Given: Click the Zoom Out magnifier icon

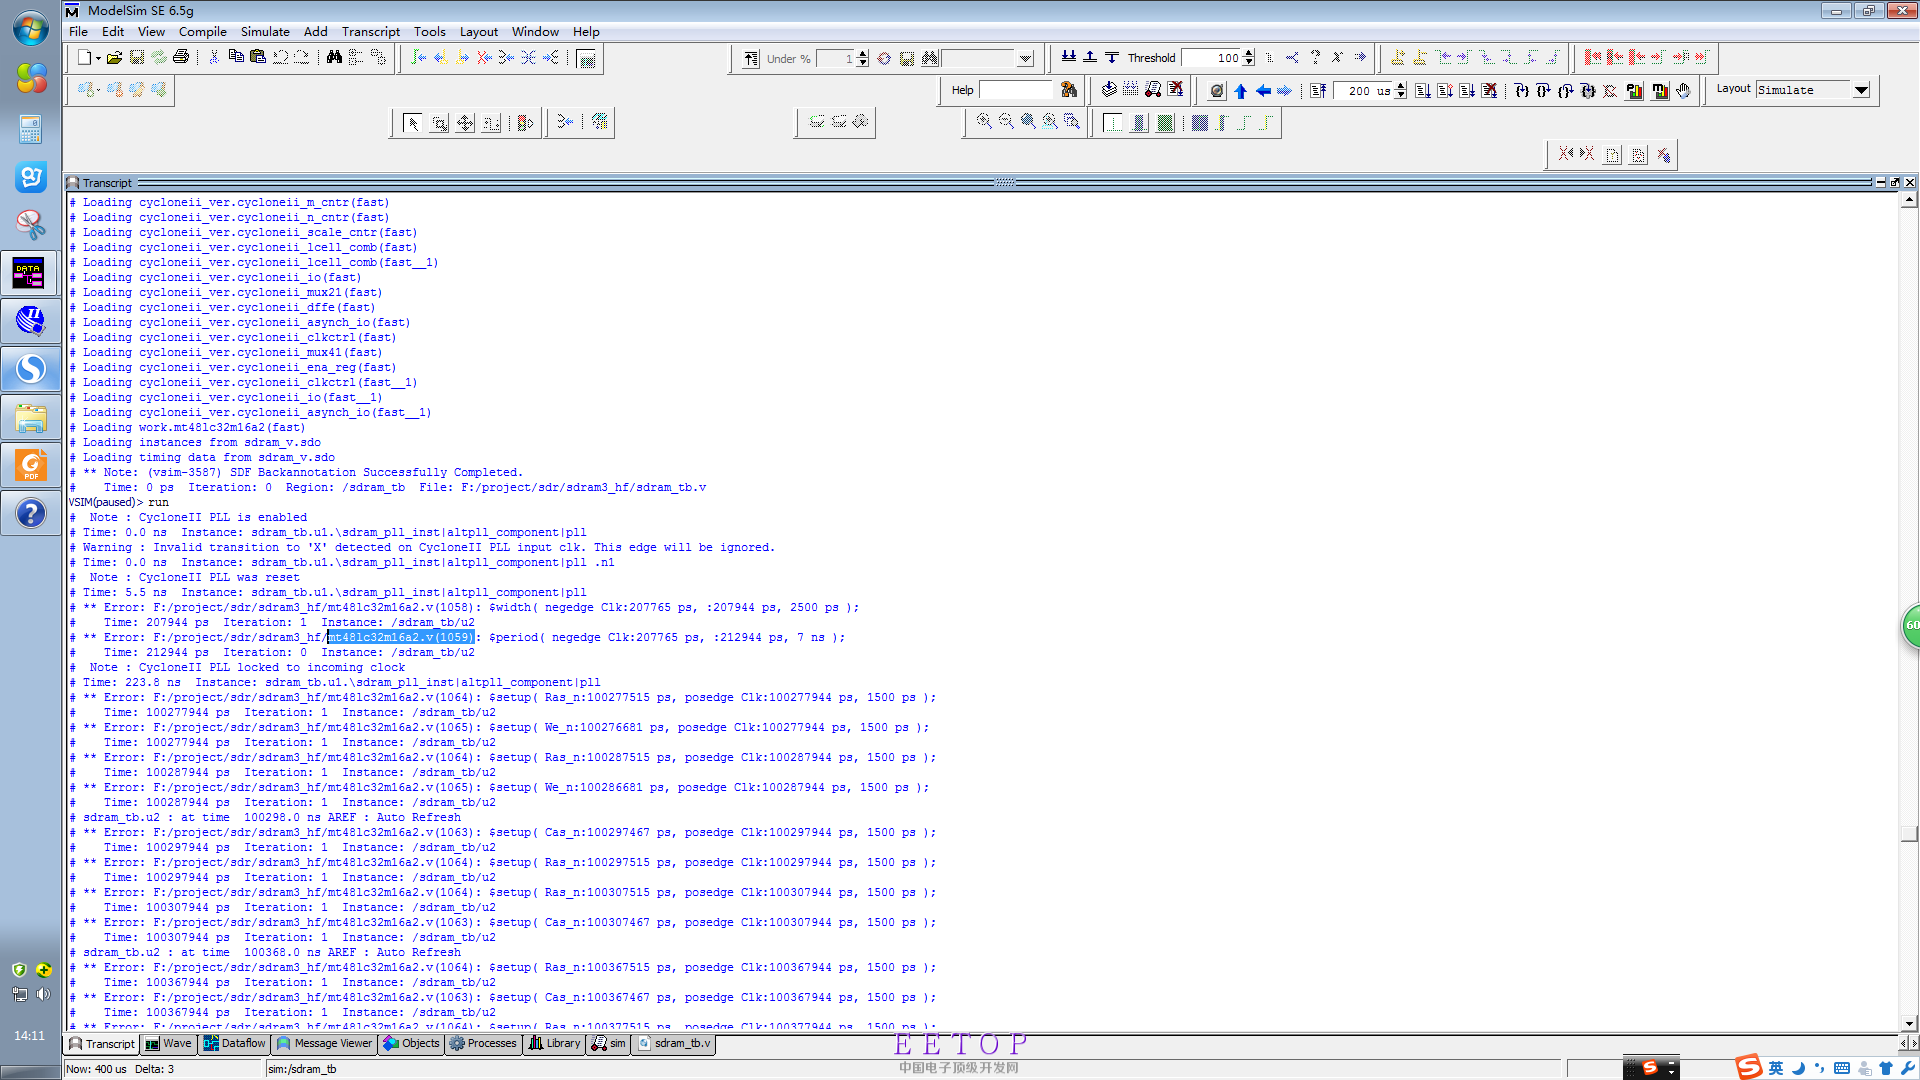Looking at the screenshot, I should tap(1006, 122).
